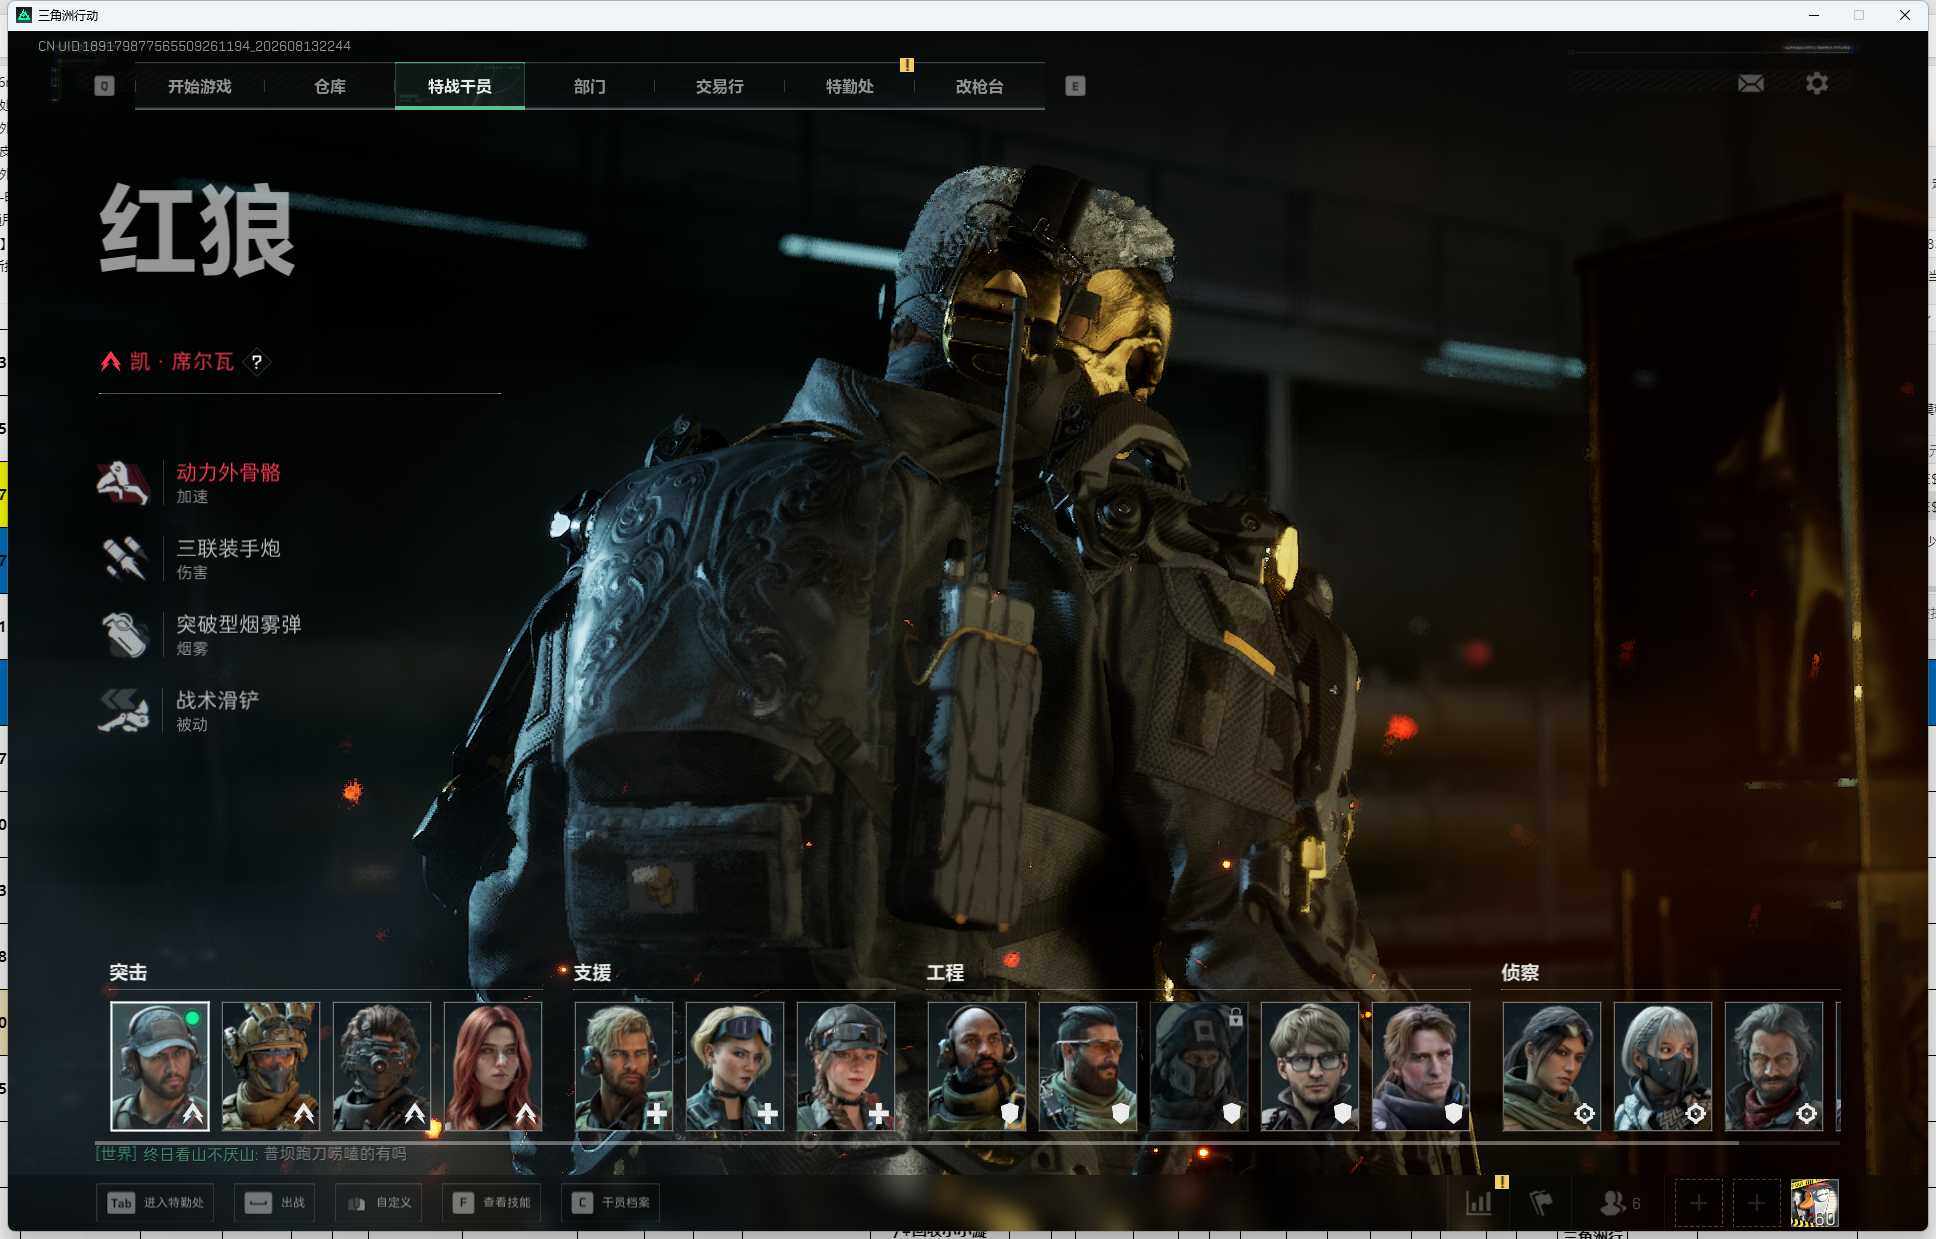This screenshot has height=1239, width=1936.
Task: Go to the 部门 tab
Action: [590, 86]
